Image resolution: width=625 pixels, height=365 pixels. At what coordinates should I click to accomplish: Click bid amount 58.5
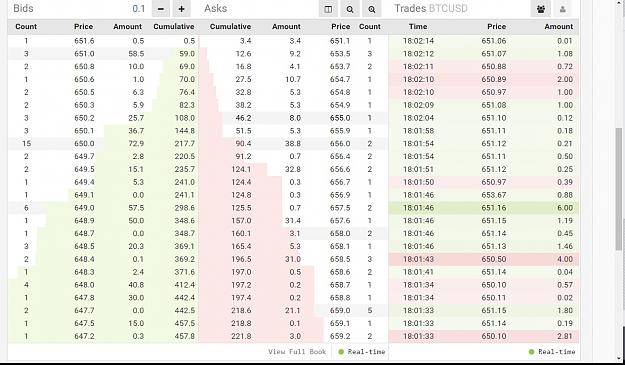[x=136, y=54]
